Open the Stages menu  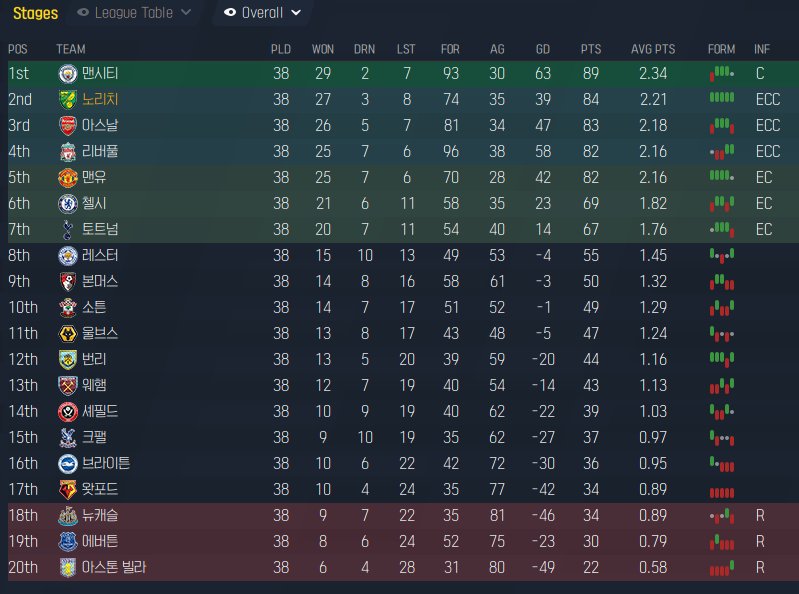pyautogui.click(x=36, y=13)
